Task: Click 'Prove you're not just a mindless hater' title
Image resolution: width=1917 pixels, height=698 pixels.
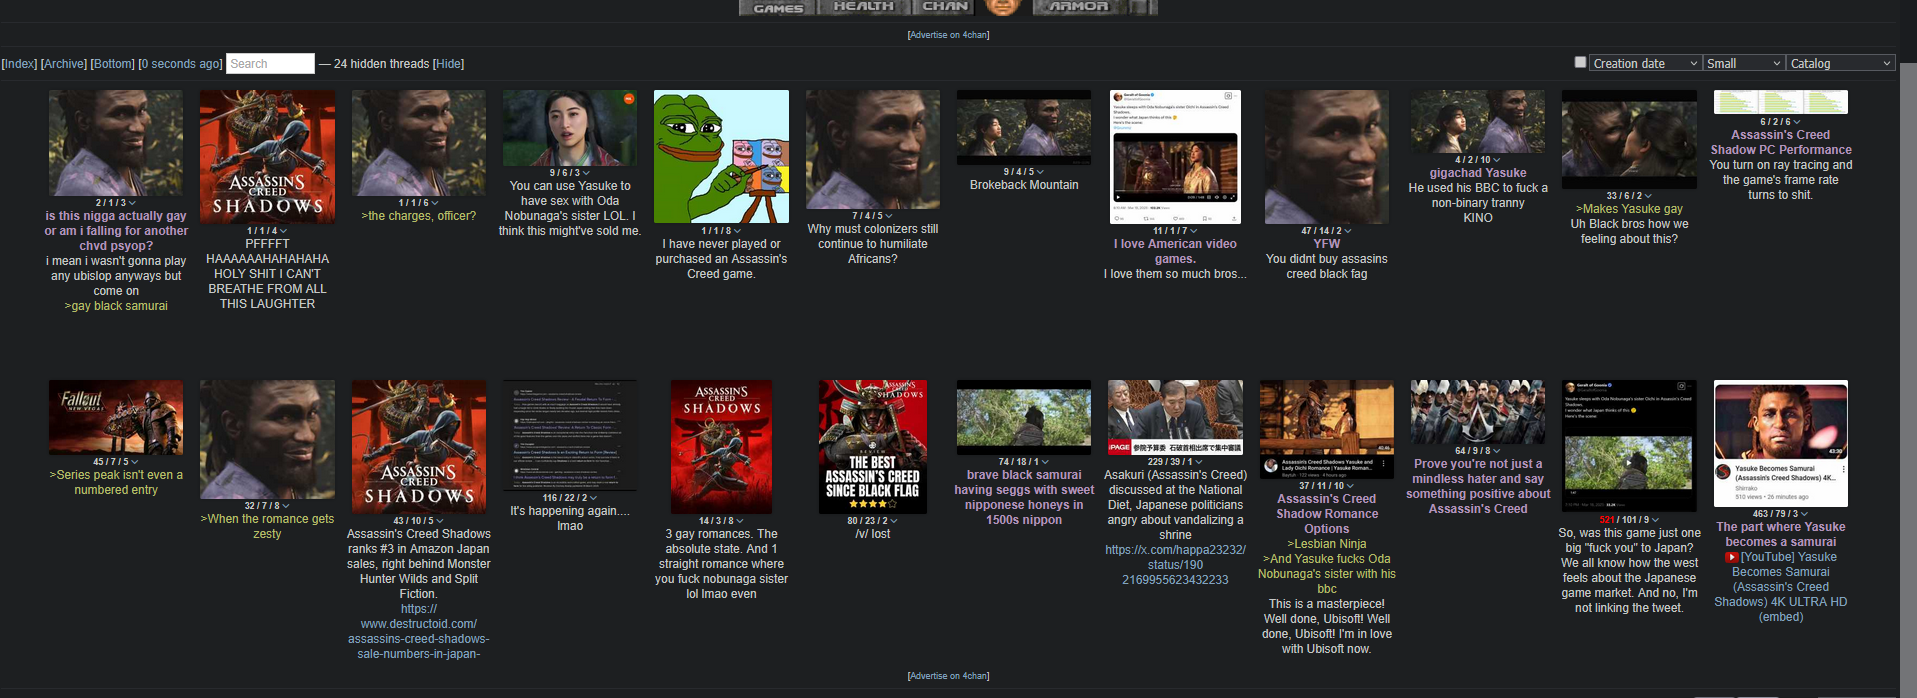Action: pyautogui.click(x=1478, y=486)
